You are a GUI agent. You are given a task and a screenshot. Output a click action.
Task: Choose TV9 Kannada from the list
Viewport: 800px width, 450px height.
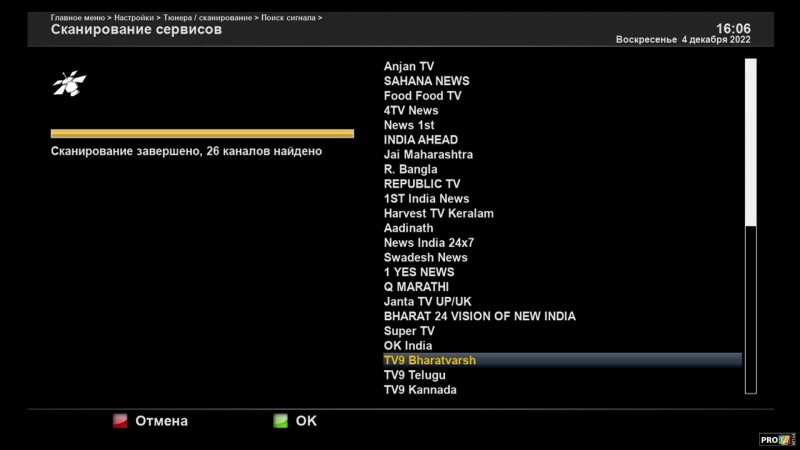point(420,390)
